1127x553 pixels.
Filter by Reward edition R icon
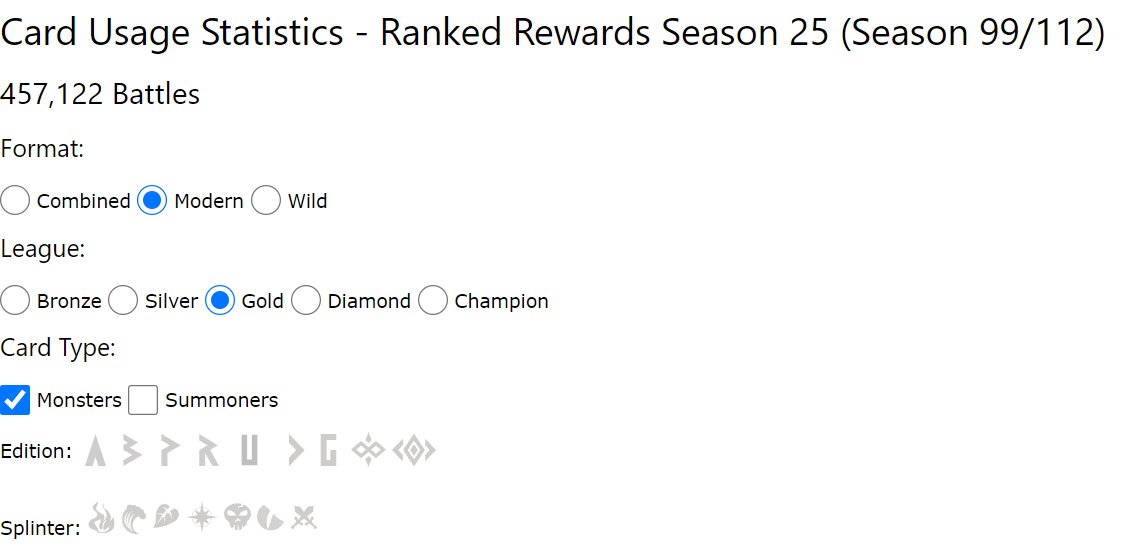pyautogui.click(x=208, y=451)
